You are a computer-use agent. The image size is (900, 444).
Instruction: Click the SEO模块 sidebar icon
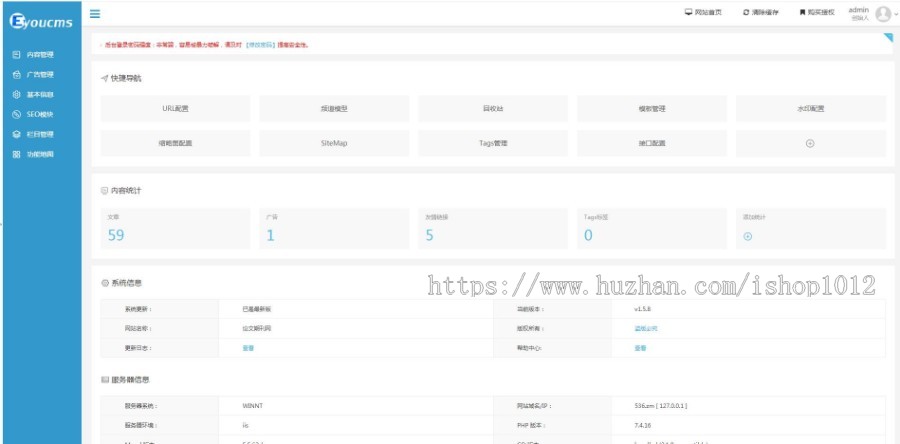point(17,115)
